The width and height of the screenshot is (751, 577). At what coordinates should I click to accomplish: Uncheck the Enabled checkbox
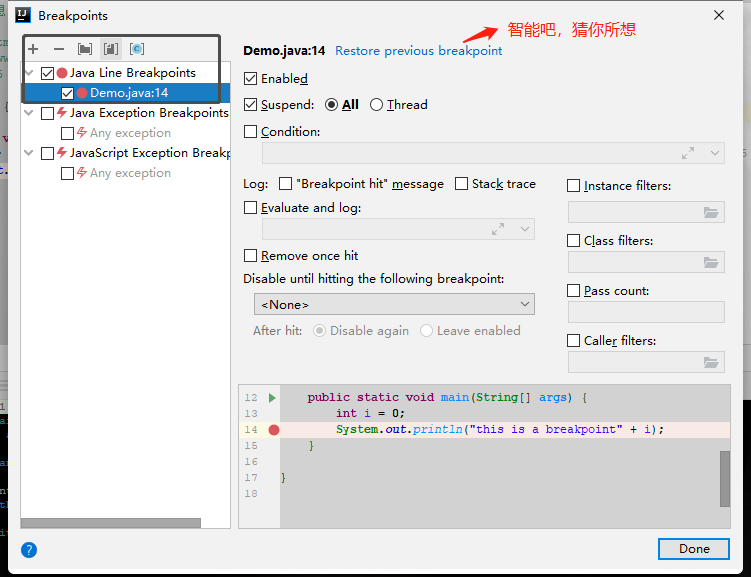click(251, 79)
